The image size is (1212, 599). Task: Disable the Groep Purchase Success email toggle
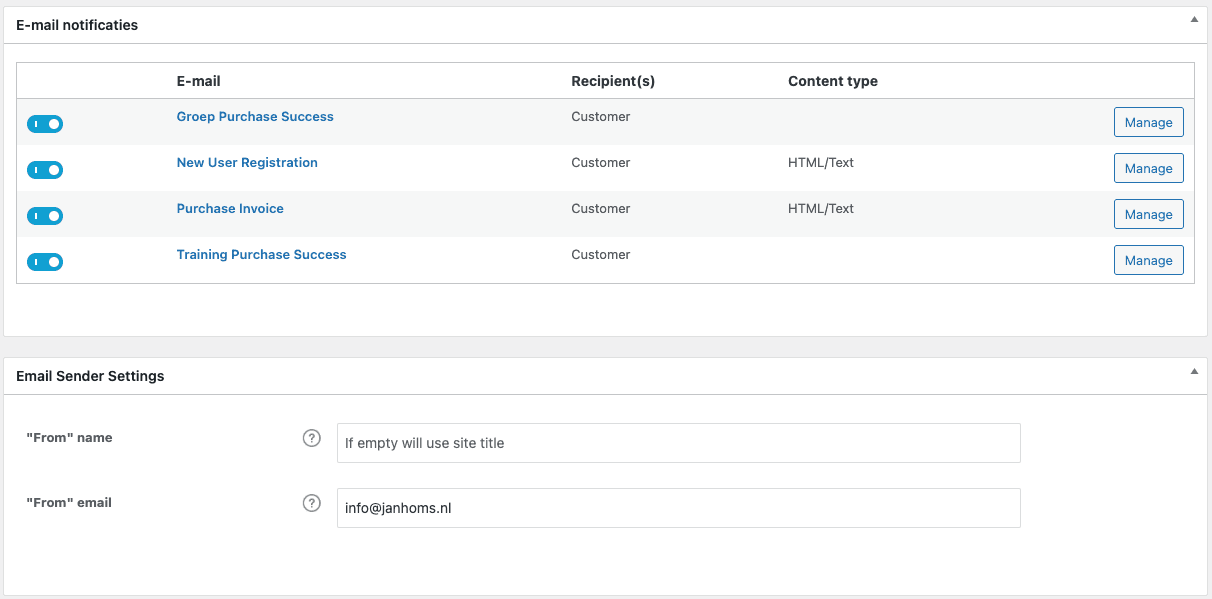pyautogui.click(x=45, y=124)
